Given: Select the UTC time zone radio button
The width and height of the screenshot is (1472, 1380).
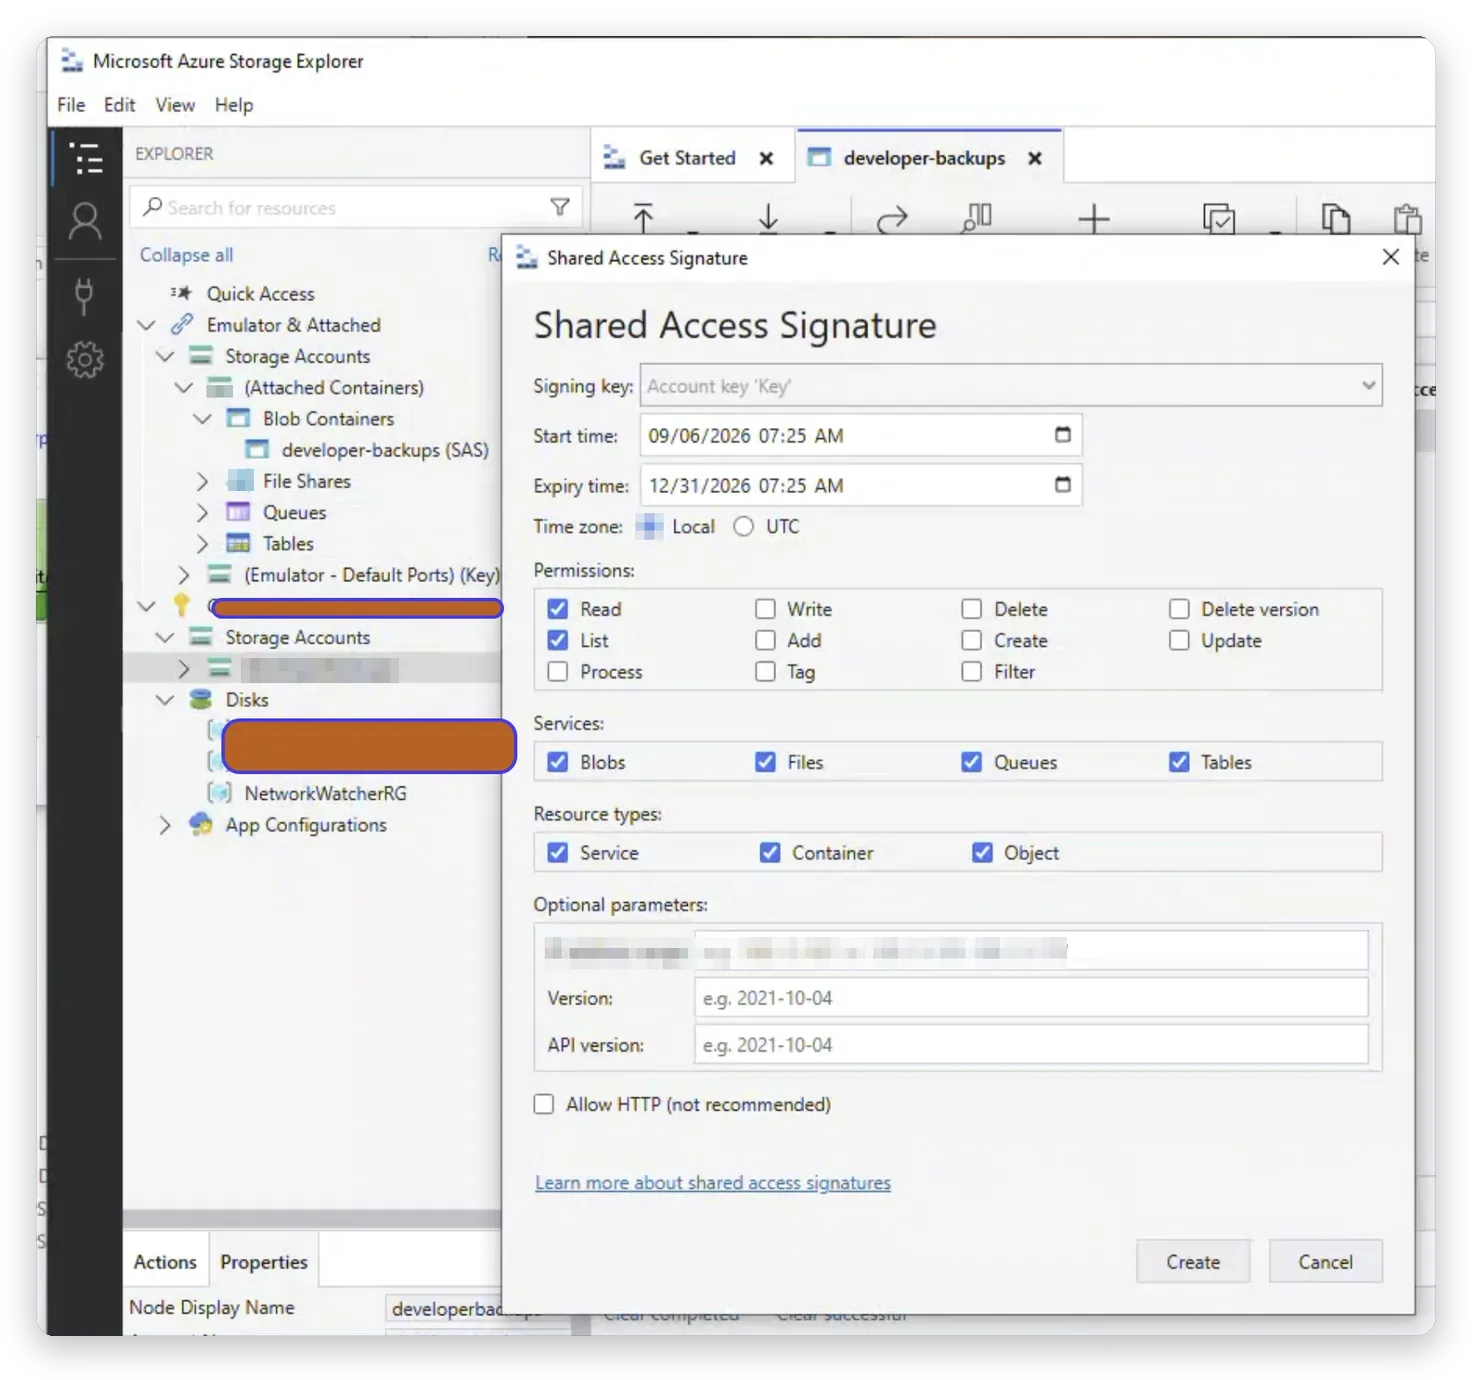Looking at the screenshot, I should pos(743,526).
